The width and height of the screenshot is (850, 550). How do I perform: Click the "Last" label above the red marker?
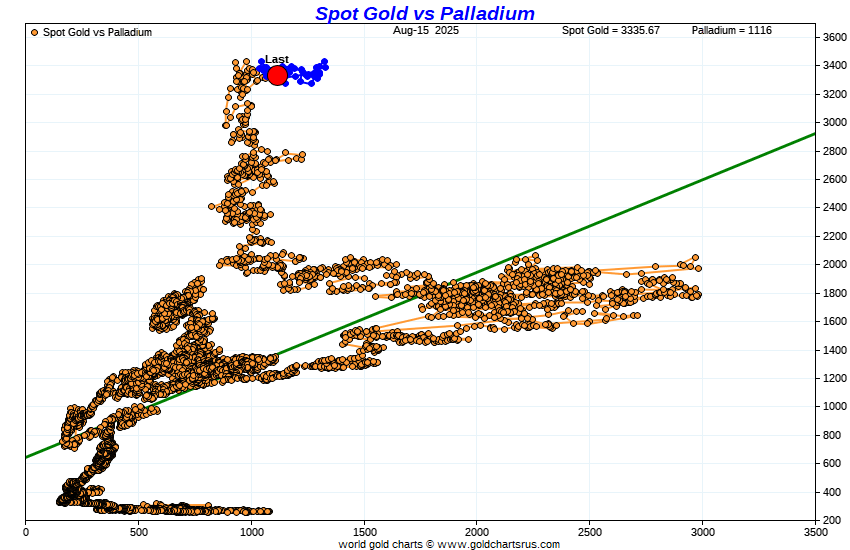tap(277, 59)
